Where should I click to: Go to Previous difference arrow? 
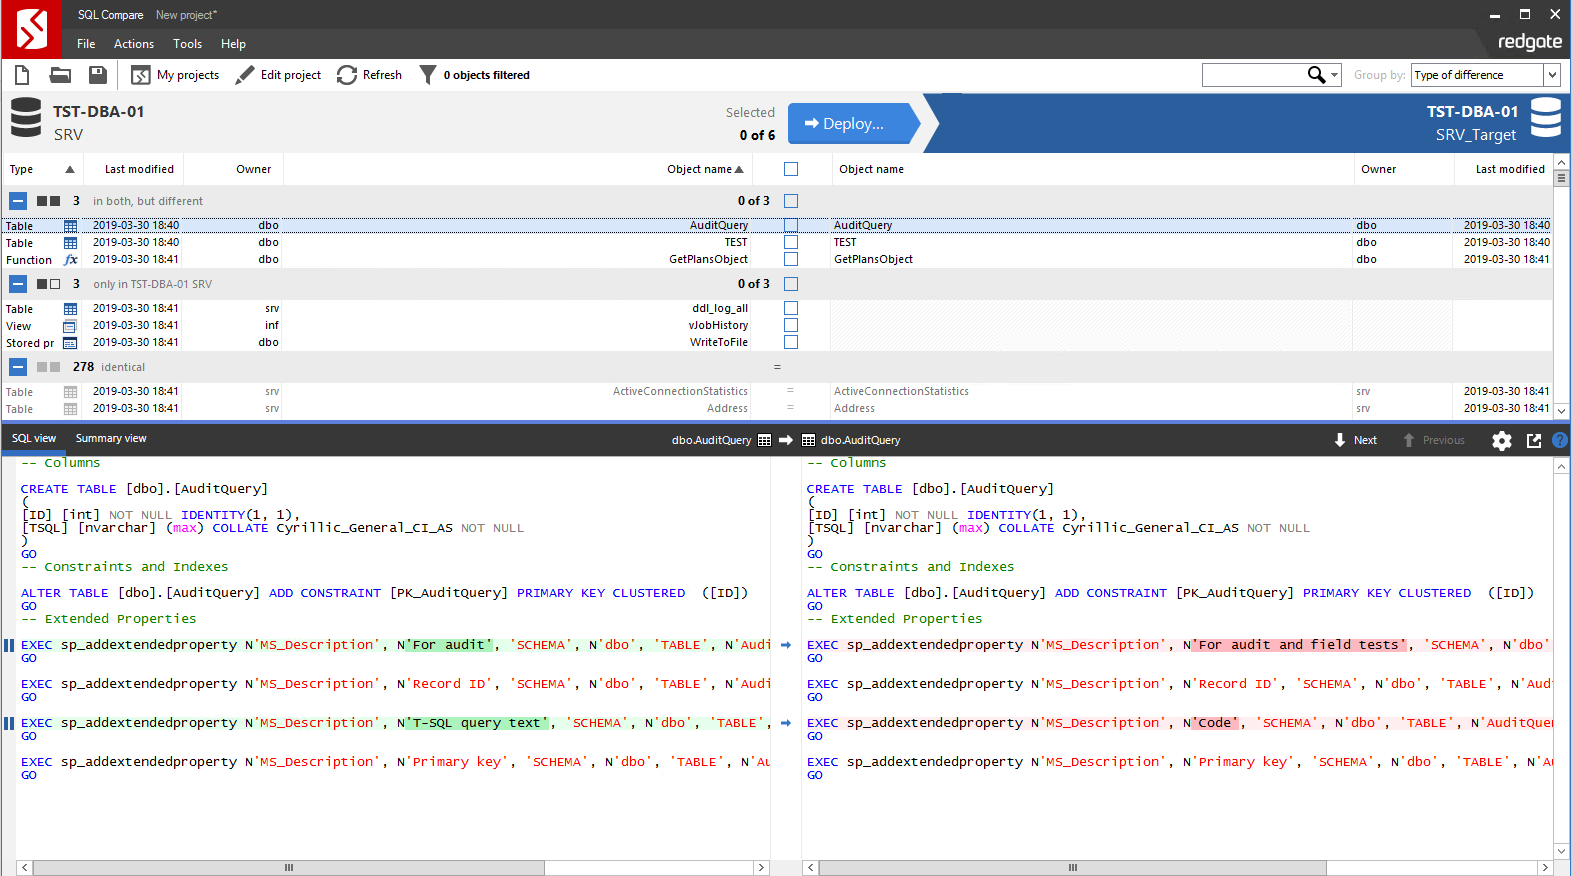click(1434, 440)
